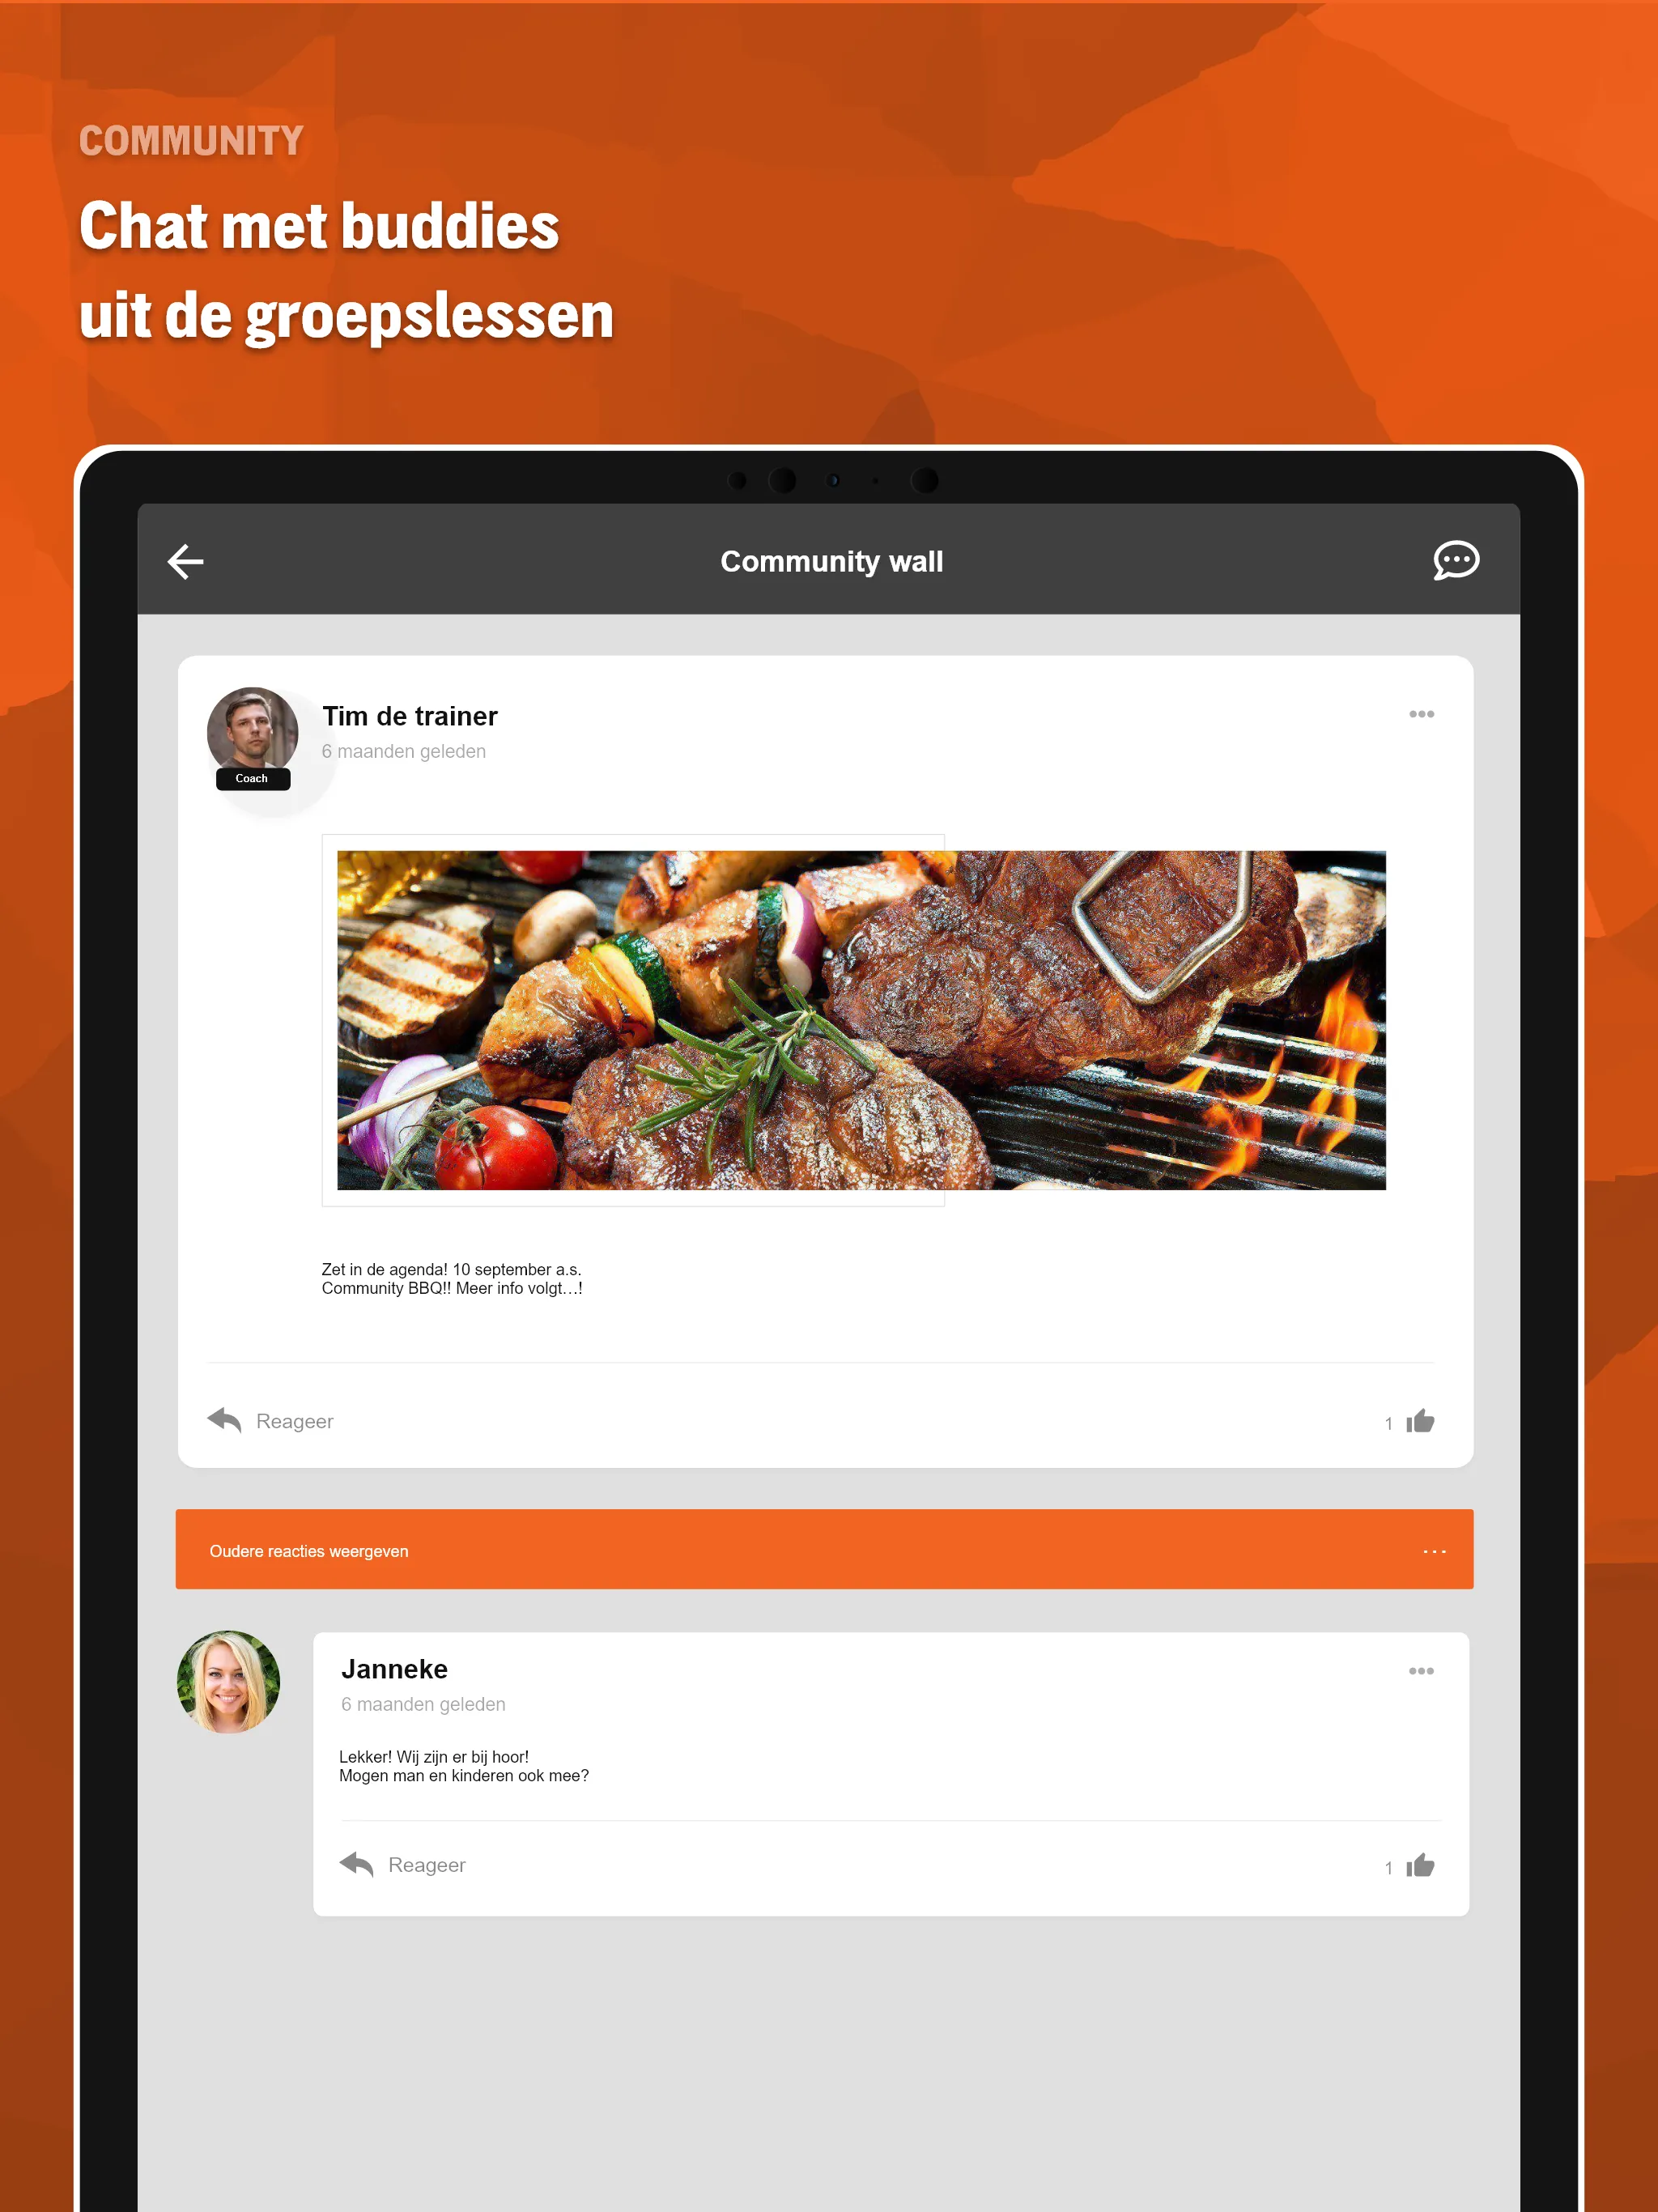Click the pagination dot indicator second position
Viewport: 1658px width, 2212px height.
point(784,483)
